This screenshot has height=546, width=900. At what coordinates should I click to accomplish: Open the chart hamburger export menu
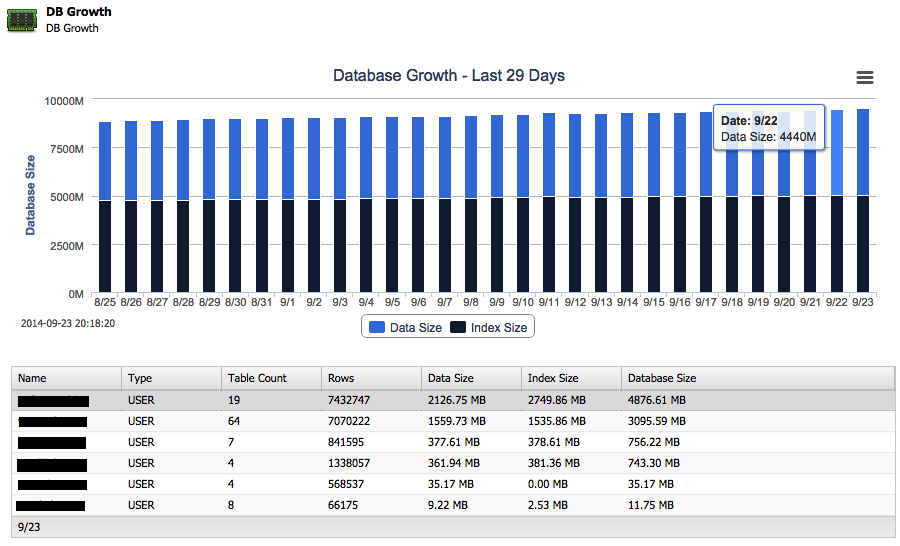pyautogui.click(x=865, y=78)
